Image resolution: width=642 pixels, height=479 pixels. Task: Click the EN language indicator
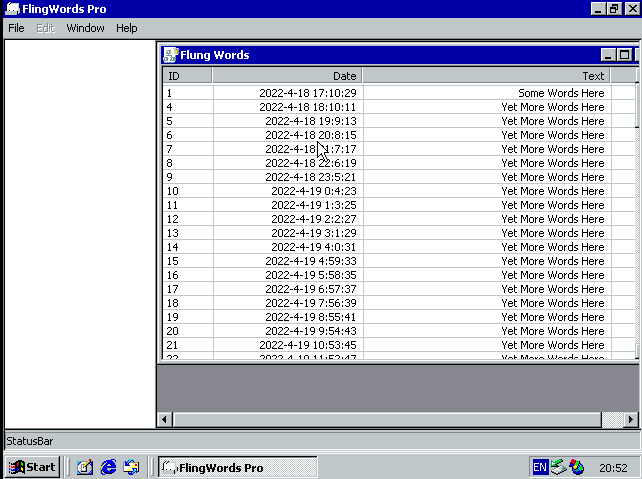pos(540,467)
